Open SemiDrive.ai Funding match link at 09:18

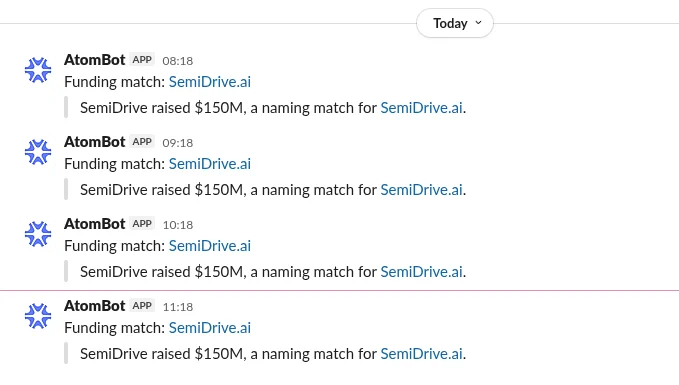tap(210, 164)
